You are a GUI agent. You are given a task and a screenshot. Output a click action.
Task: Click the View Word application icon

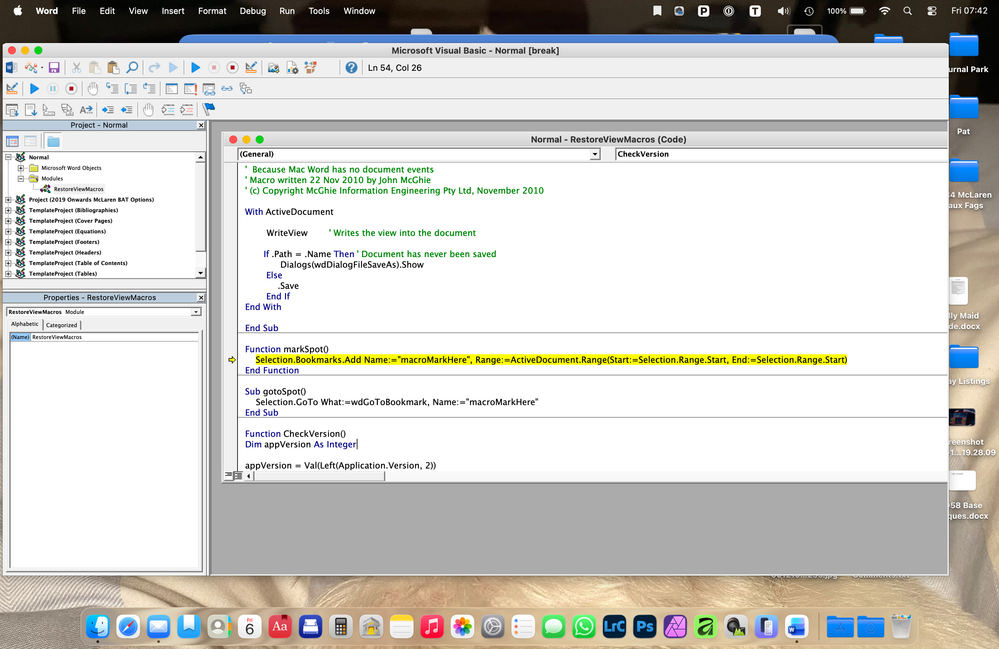12,68
